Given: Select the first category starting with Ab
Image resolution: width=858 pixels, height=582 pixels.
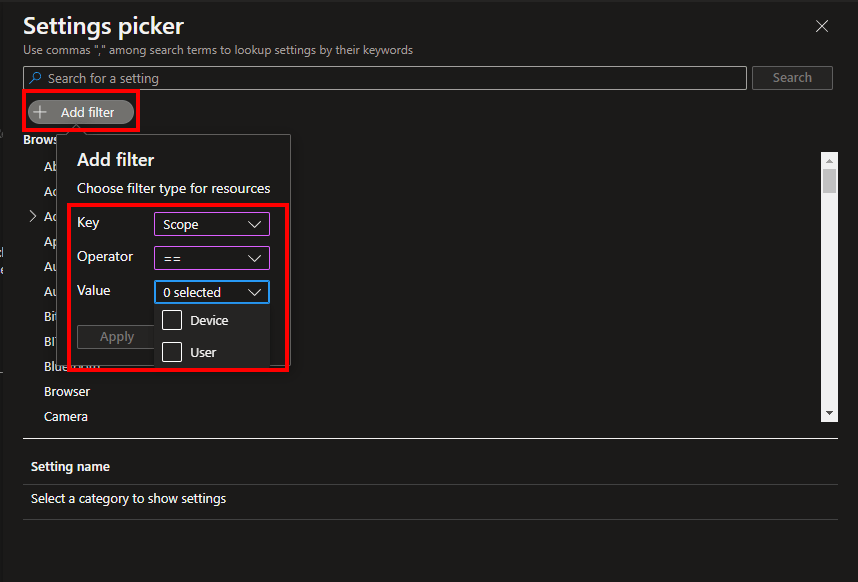Looking at the screenshot, I should tap(50, 167).
